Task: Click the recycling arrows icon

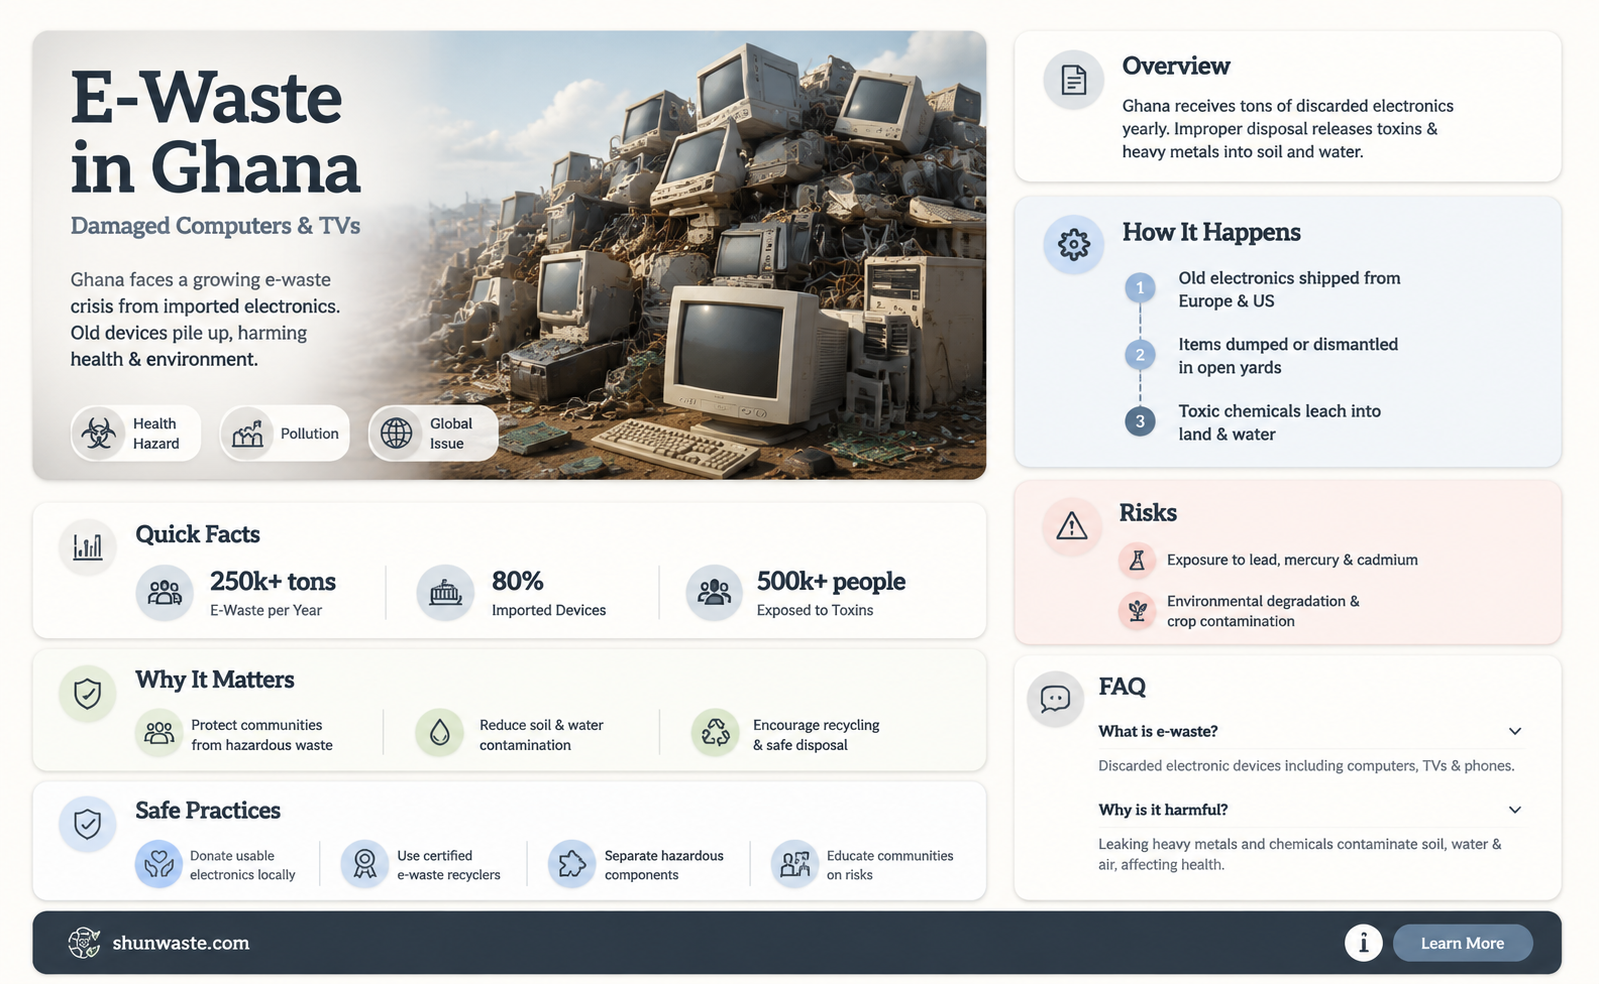Action: [x=715, y=733]
